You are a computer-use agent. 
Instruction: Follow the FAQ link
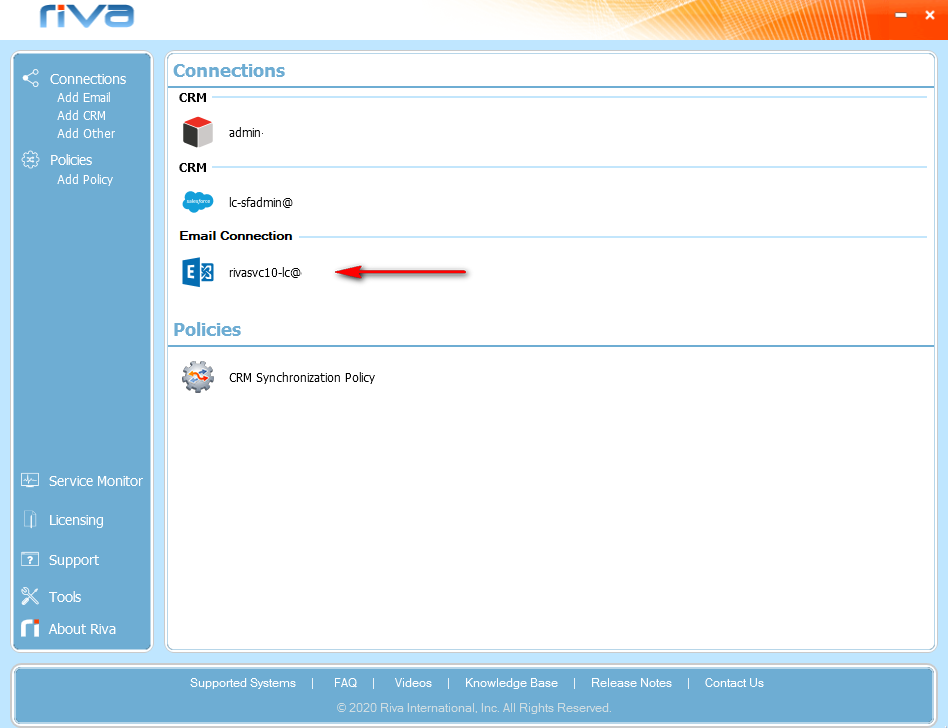pos(345,683)
